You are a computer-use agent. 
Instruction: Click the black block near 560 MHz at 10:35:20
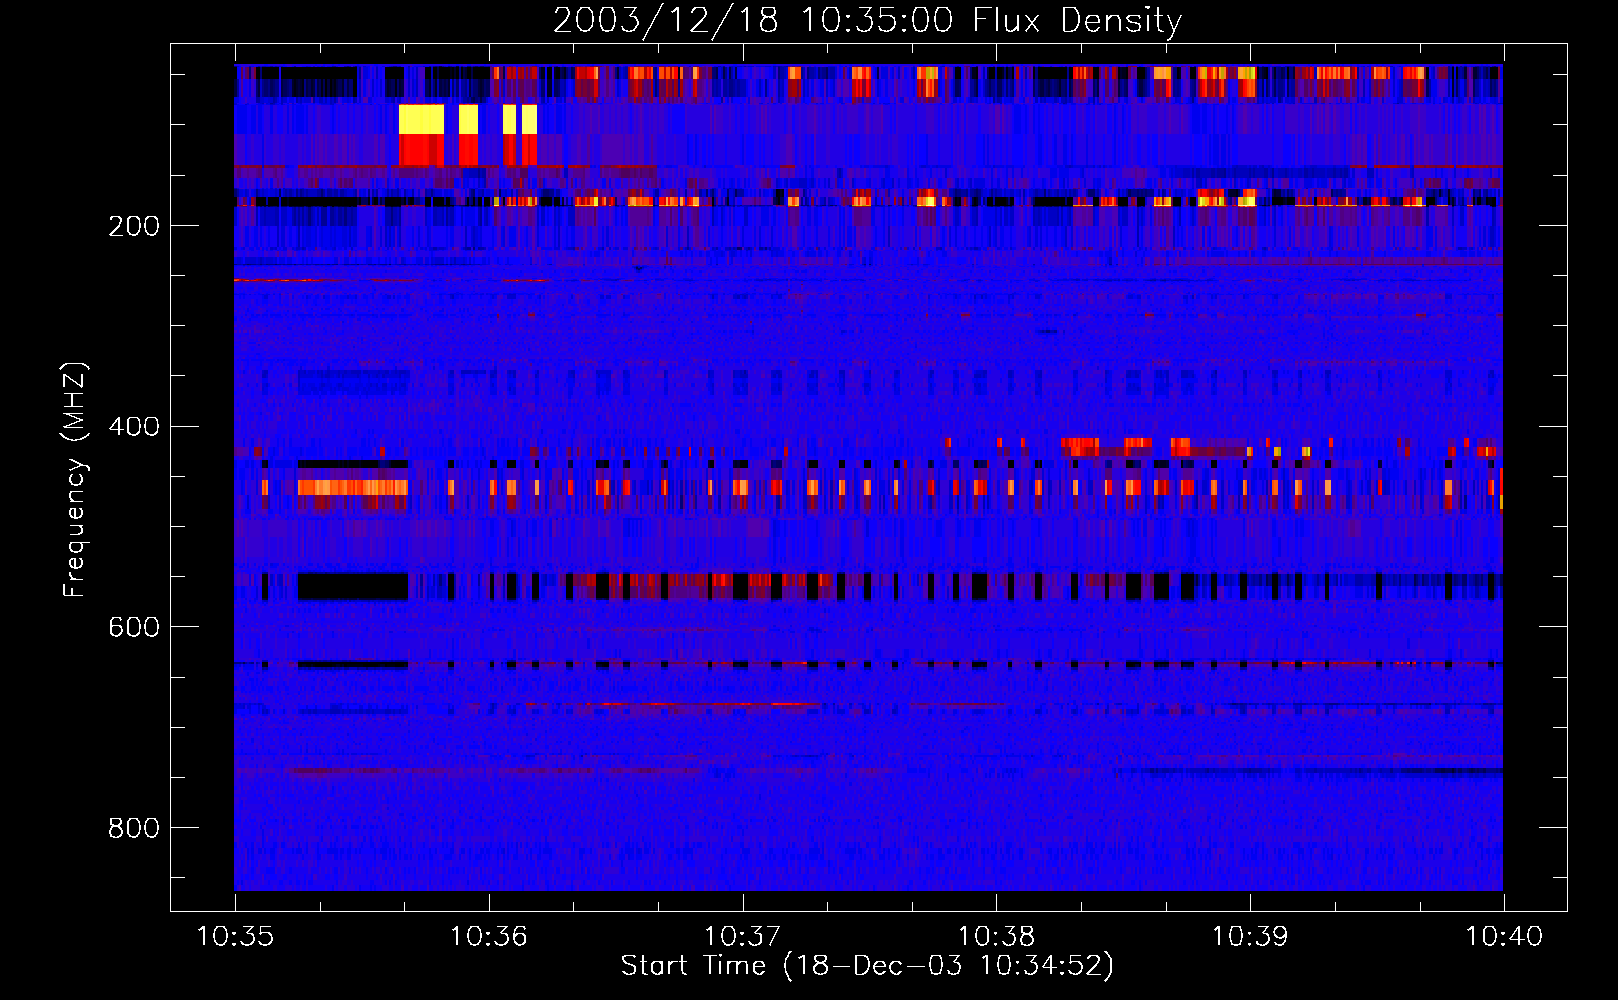point(352,586)
